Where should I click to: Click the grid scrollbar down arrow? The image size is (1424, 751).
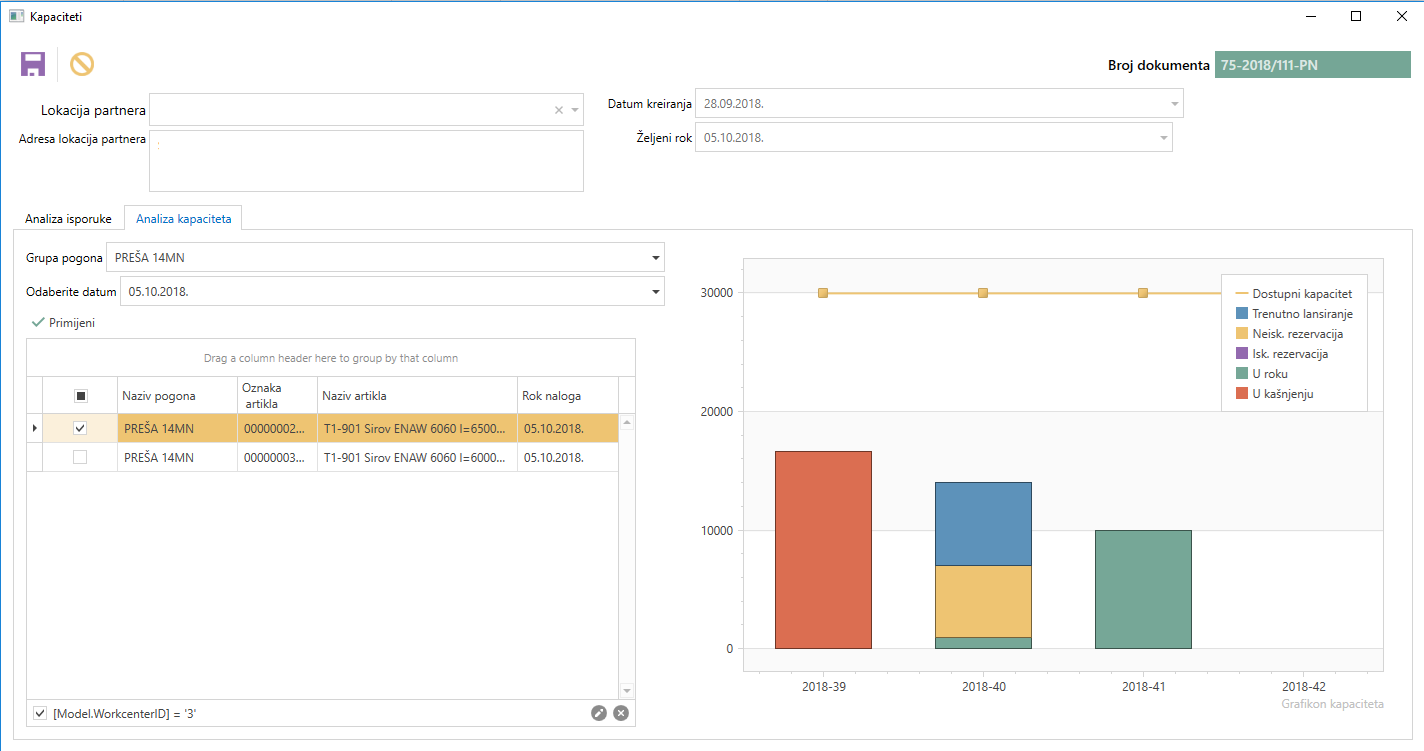(627, 691)
